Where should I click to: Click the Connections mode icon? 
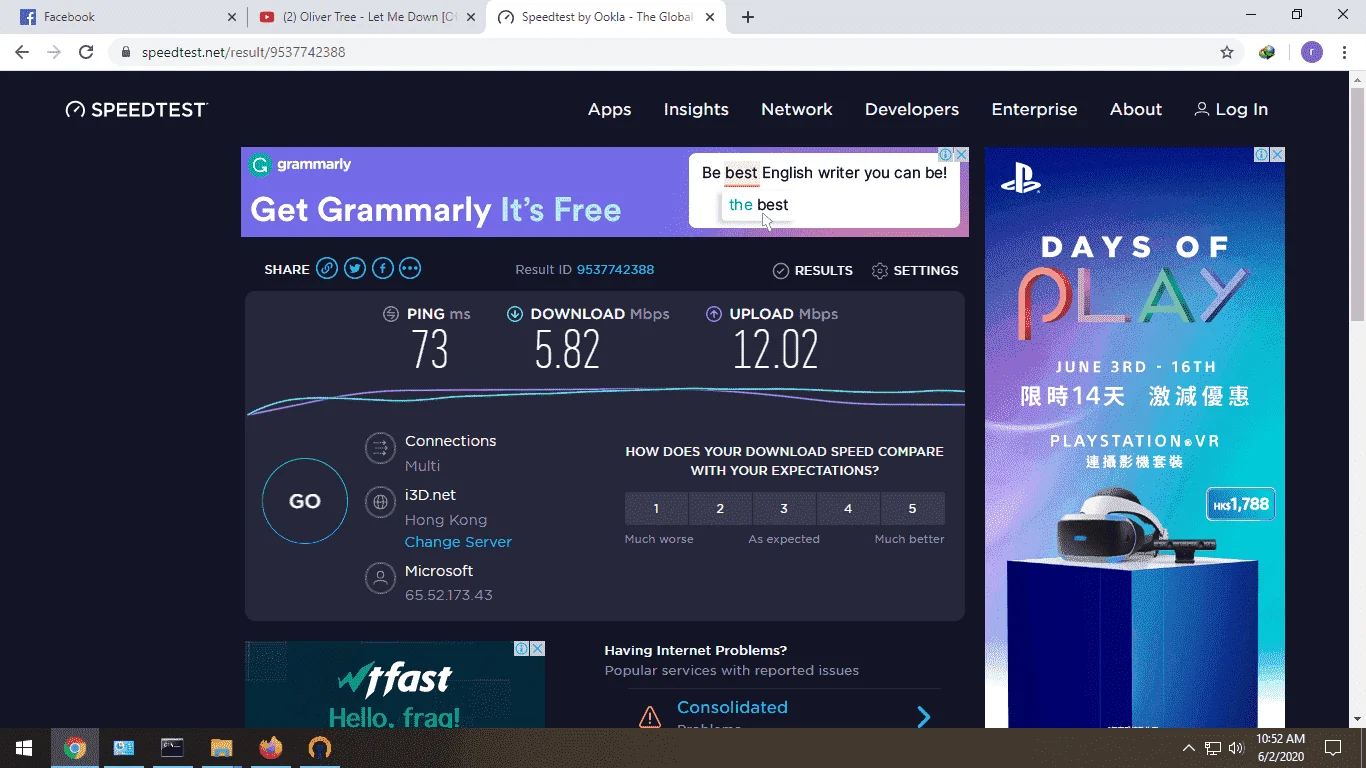[380, 448]
